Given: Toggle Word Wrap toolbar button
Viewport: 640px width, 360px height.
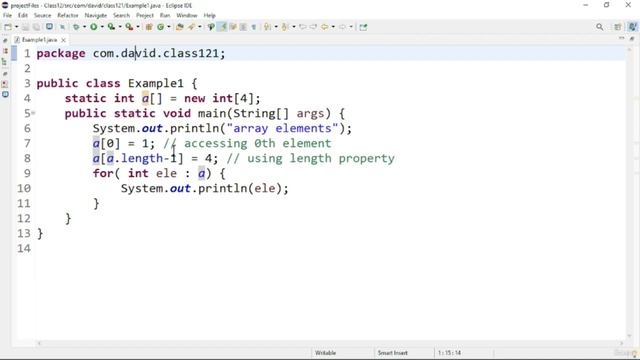Looking at the screenshot, I should click(233, 27).
